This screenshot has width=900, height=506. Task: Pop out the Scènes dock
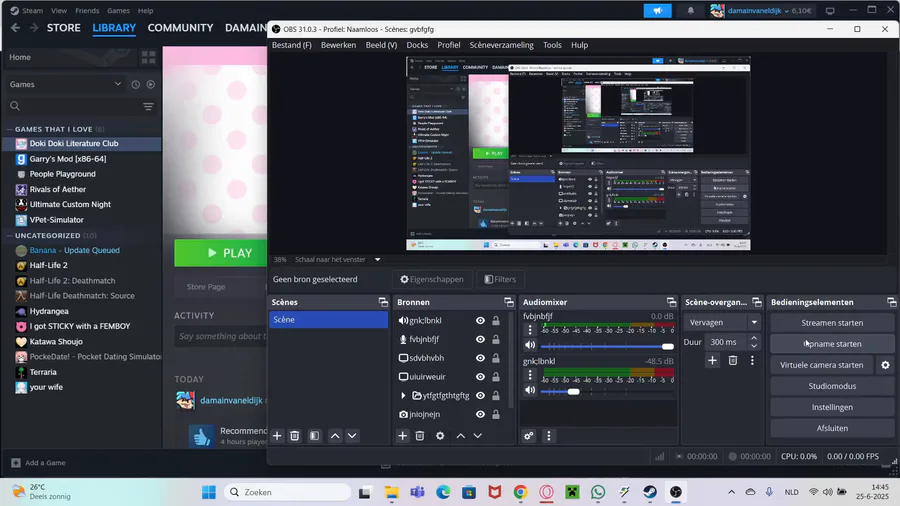tap(383, 302)
